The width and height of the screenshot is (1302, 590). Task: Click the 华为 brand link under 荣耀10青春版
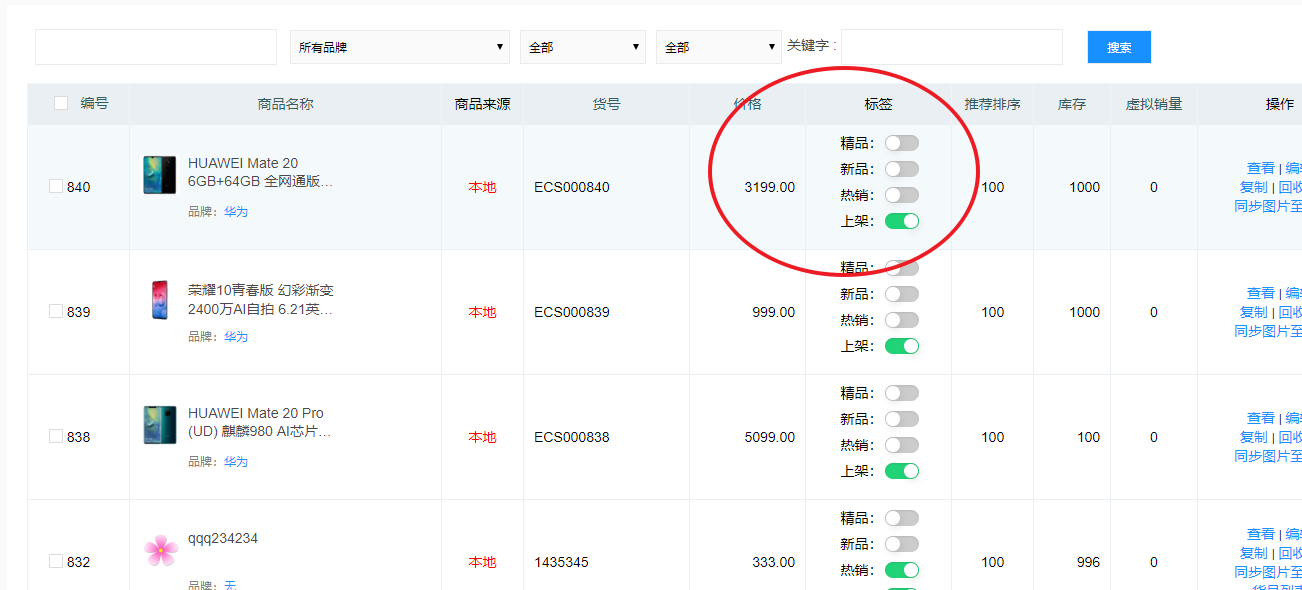tap(236, 337)
